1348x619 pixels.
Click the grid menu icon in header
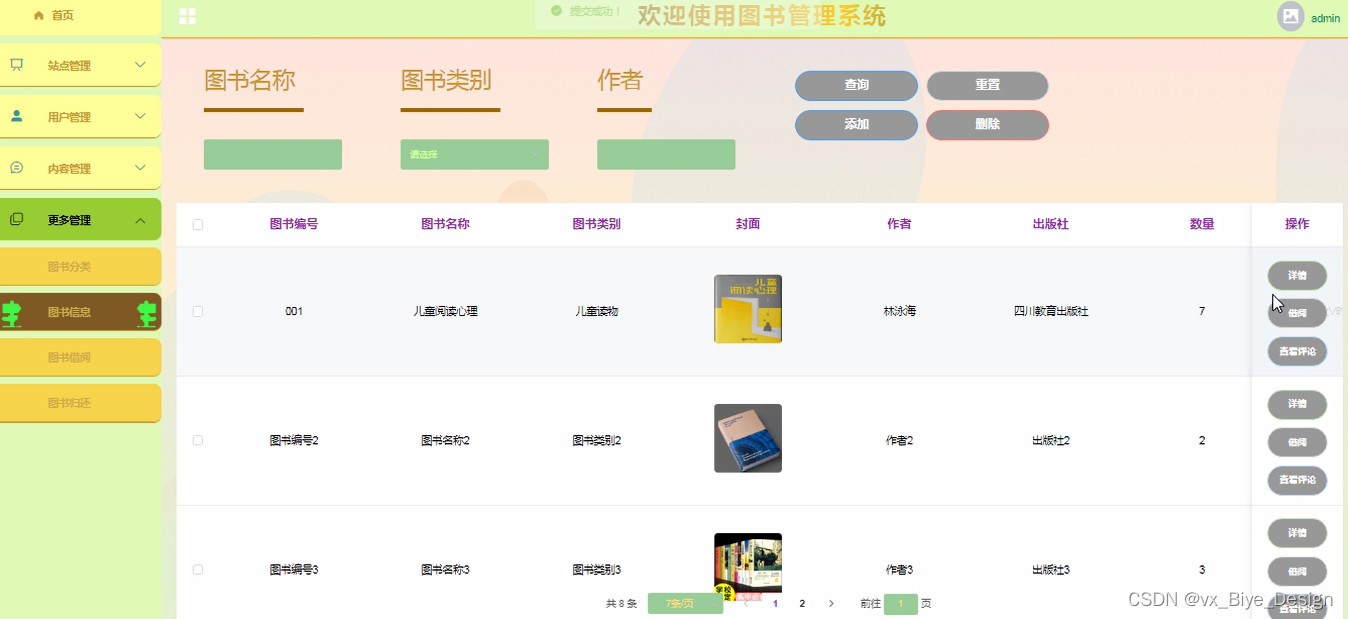[x=187, y=16]
